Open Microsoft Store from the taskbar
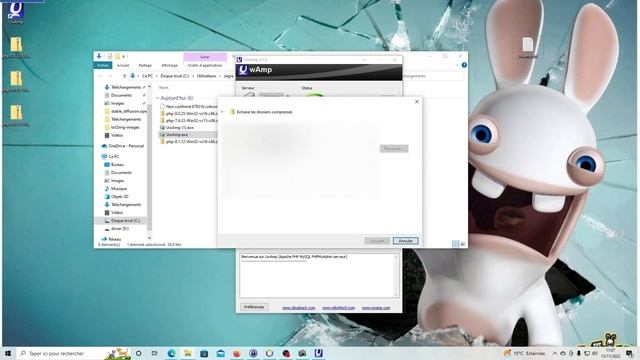 coord(204,353)
